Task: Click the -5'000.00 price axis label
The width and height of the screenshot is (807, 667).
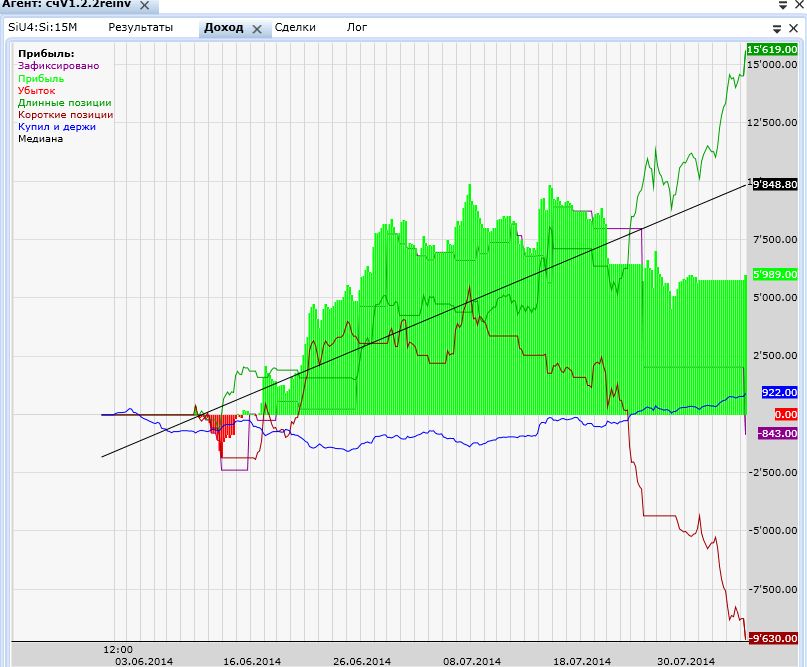Action: click(x=773, y=531)
